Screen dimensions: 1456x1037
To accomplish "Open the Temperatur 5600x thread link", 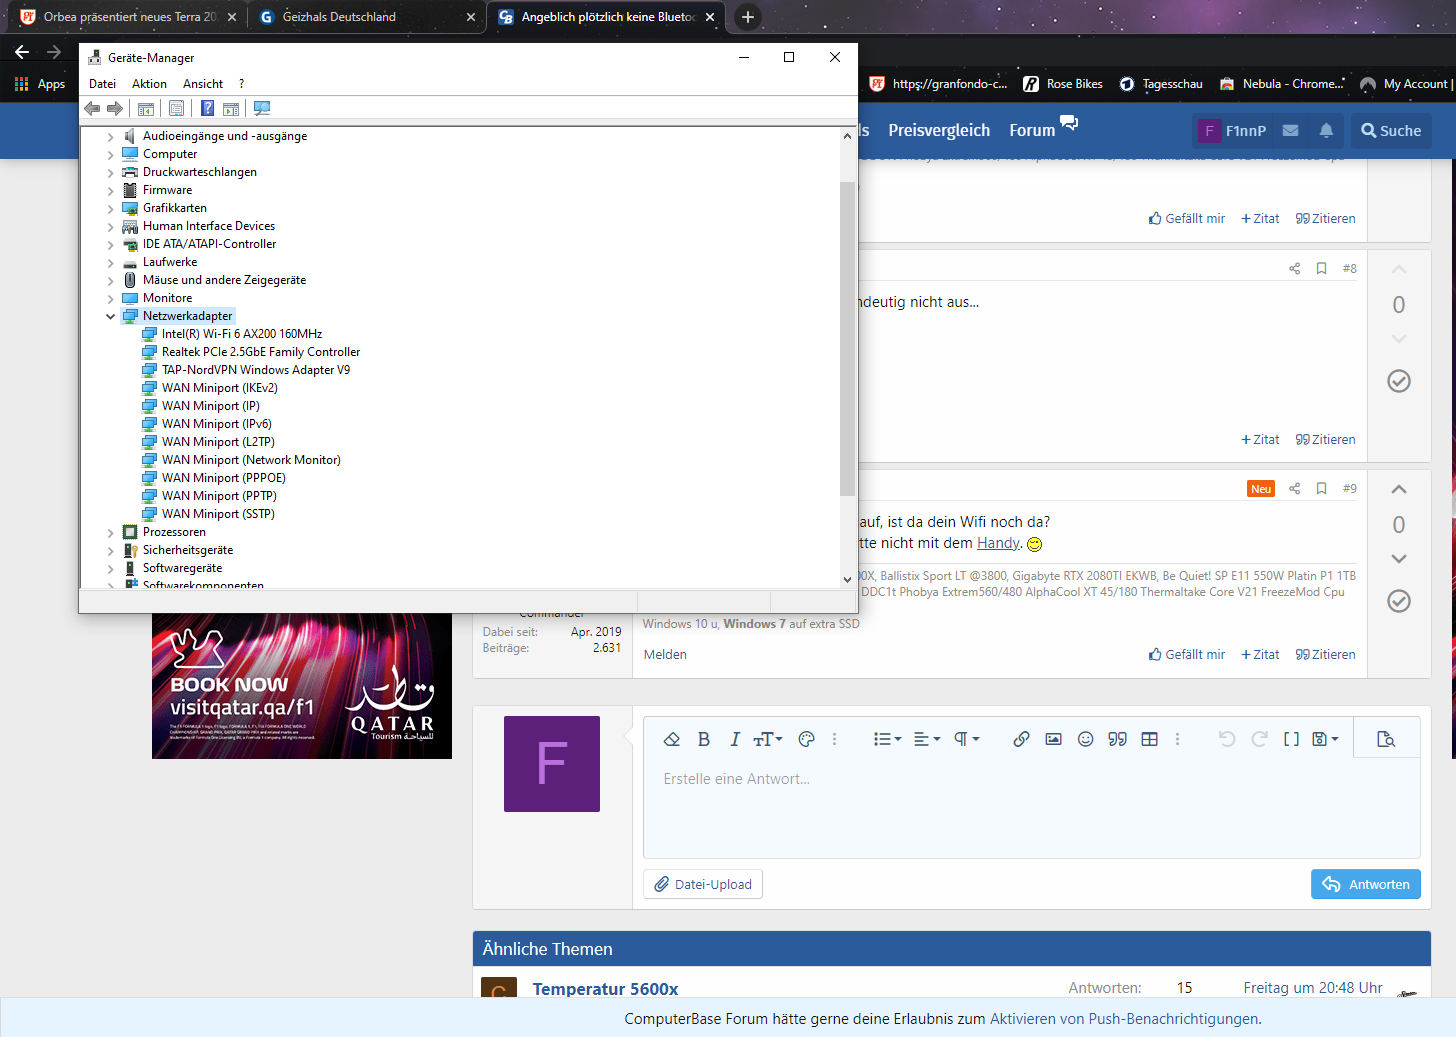I will click(605, 988).
